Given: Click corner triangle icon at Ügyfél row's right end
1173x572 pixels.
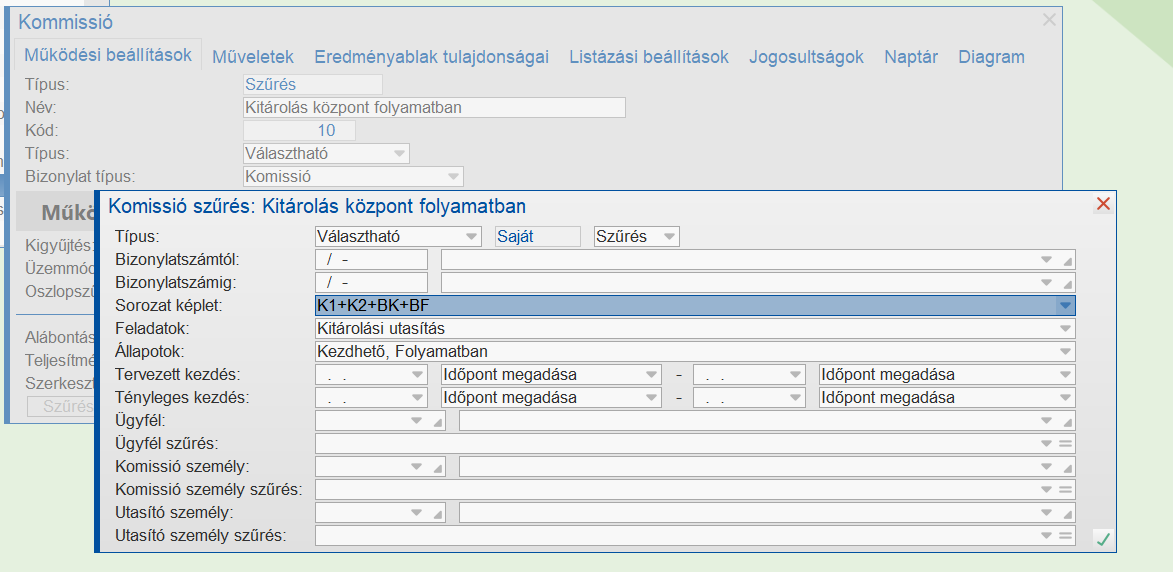Looking at the screenshot, I should coord(1067,421).
